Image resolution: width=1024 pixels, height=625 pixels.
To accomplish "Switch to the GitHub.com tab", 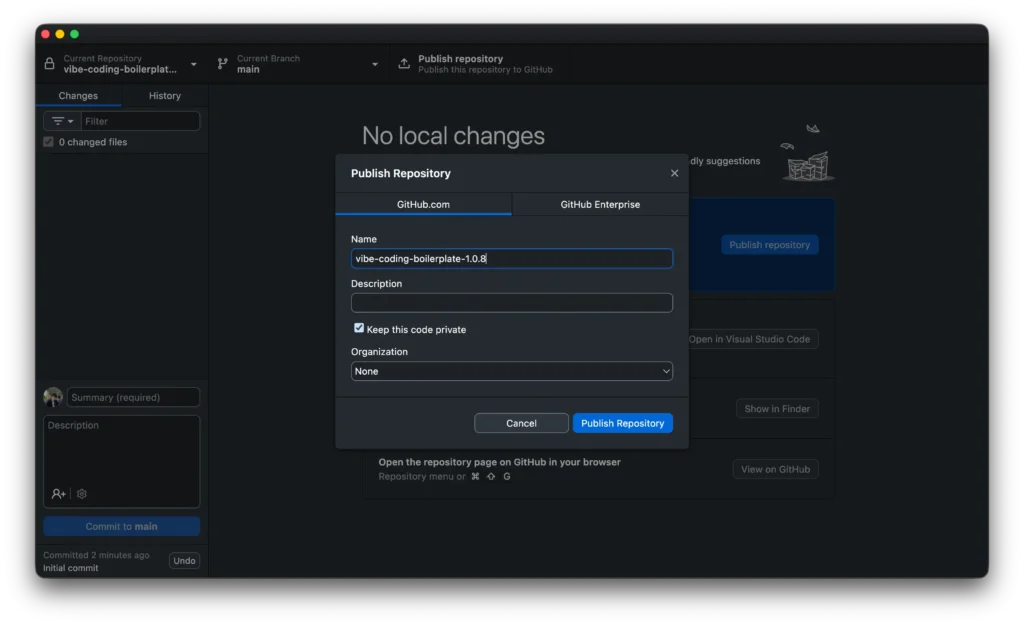I will coord(423,204).
